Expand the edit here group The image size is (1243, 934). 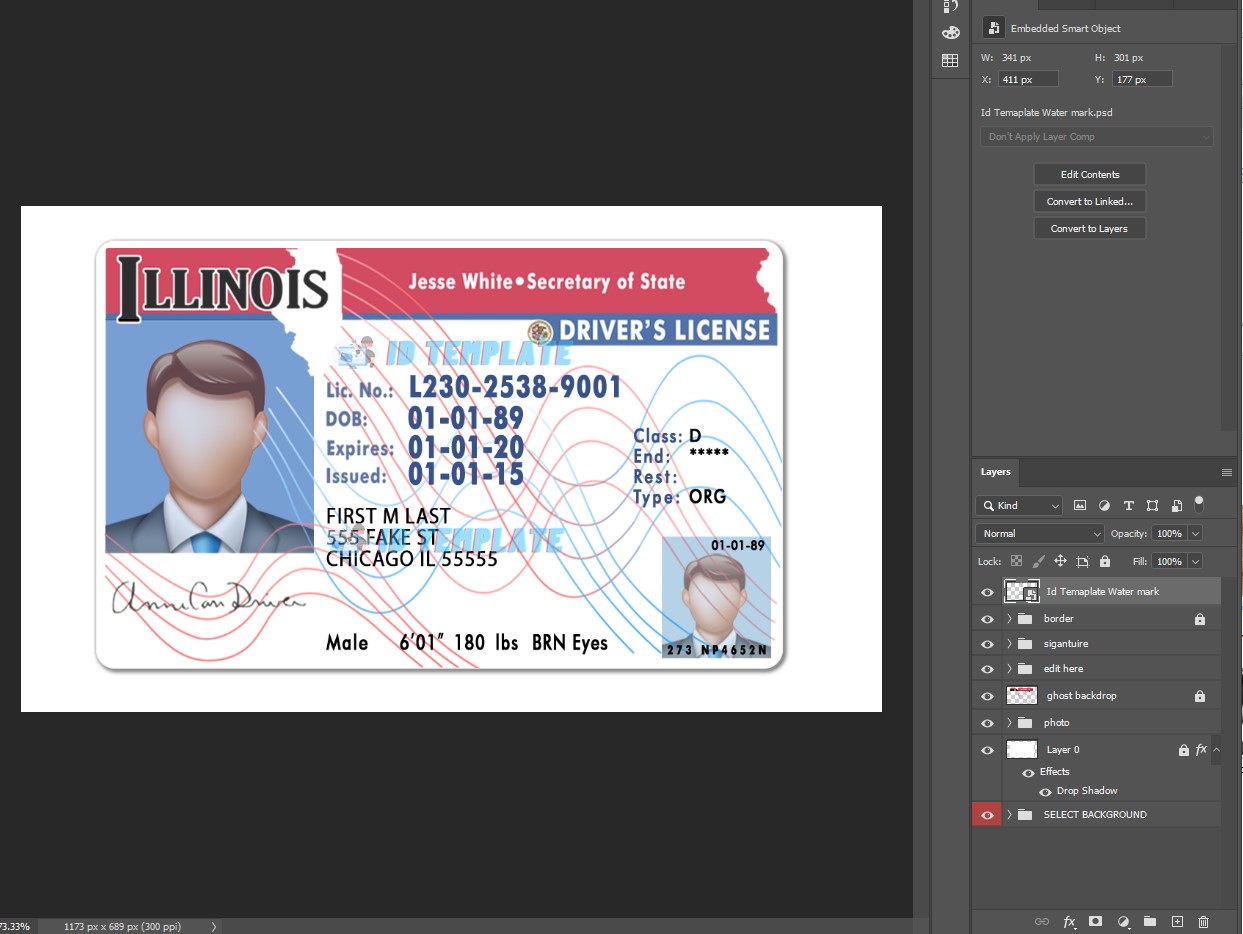click(1009, 669)
